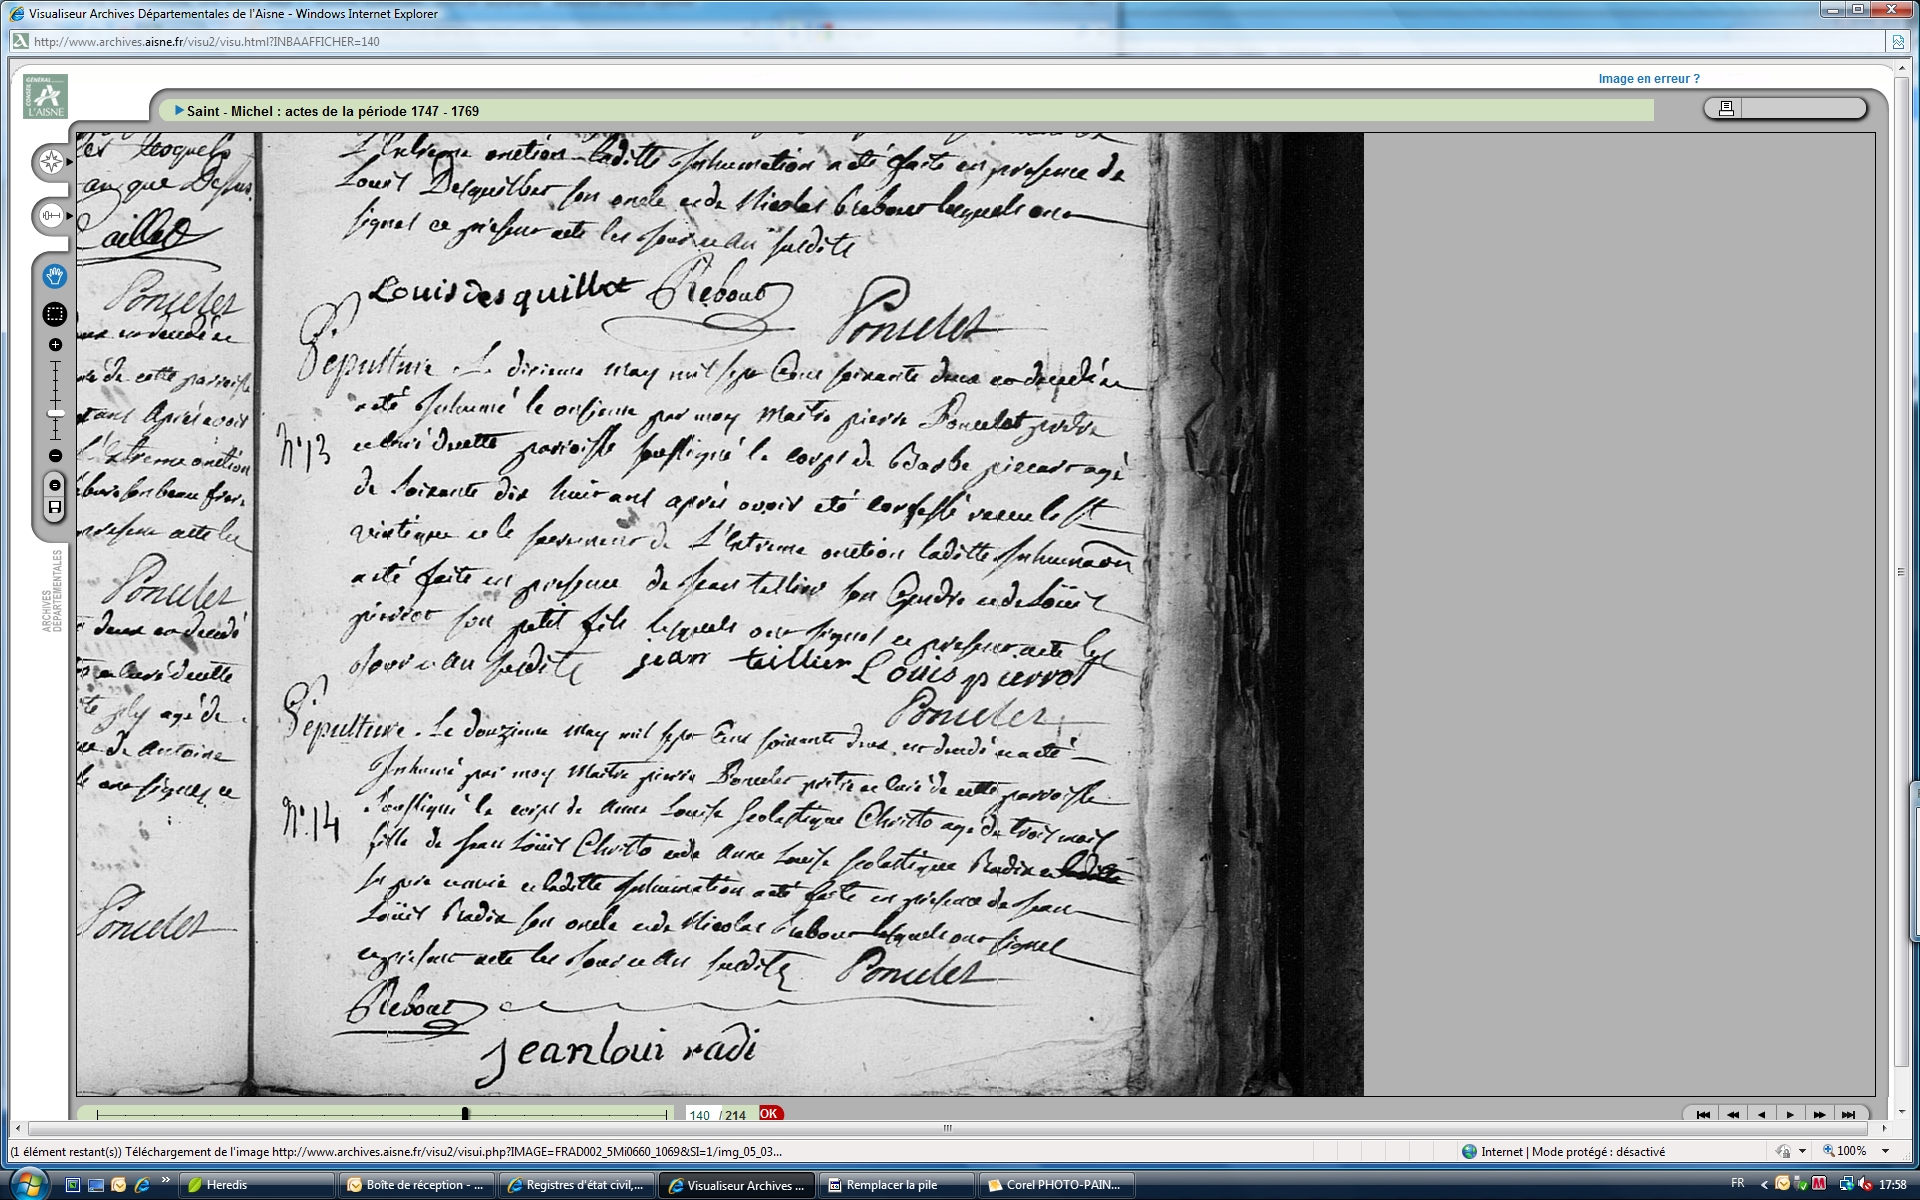This screenshot has height=1200, width=1920.
Task: Go to next image page
Action: [1790, 1114]
